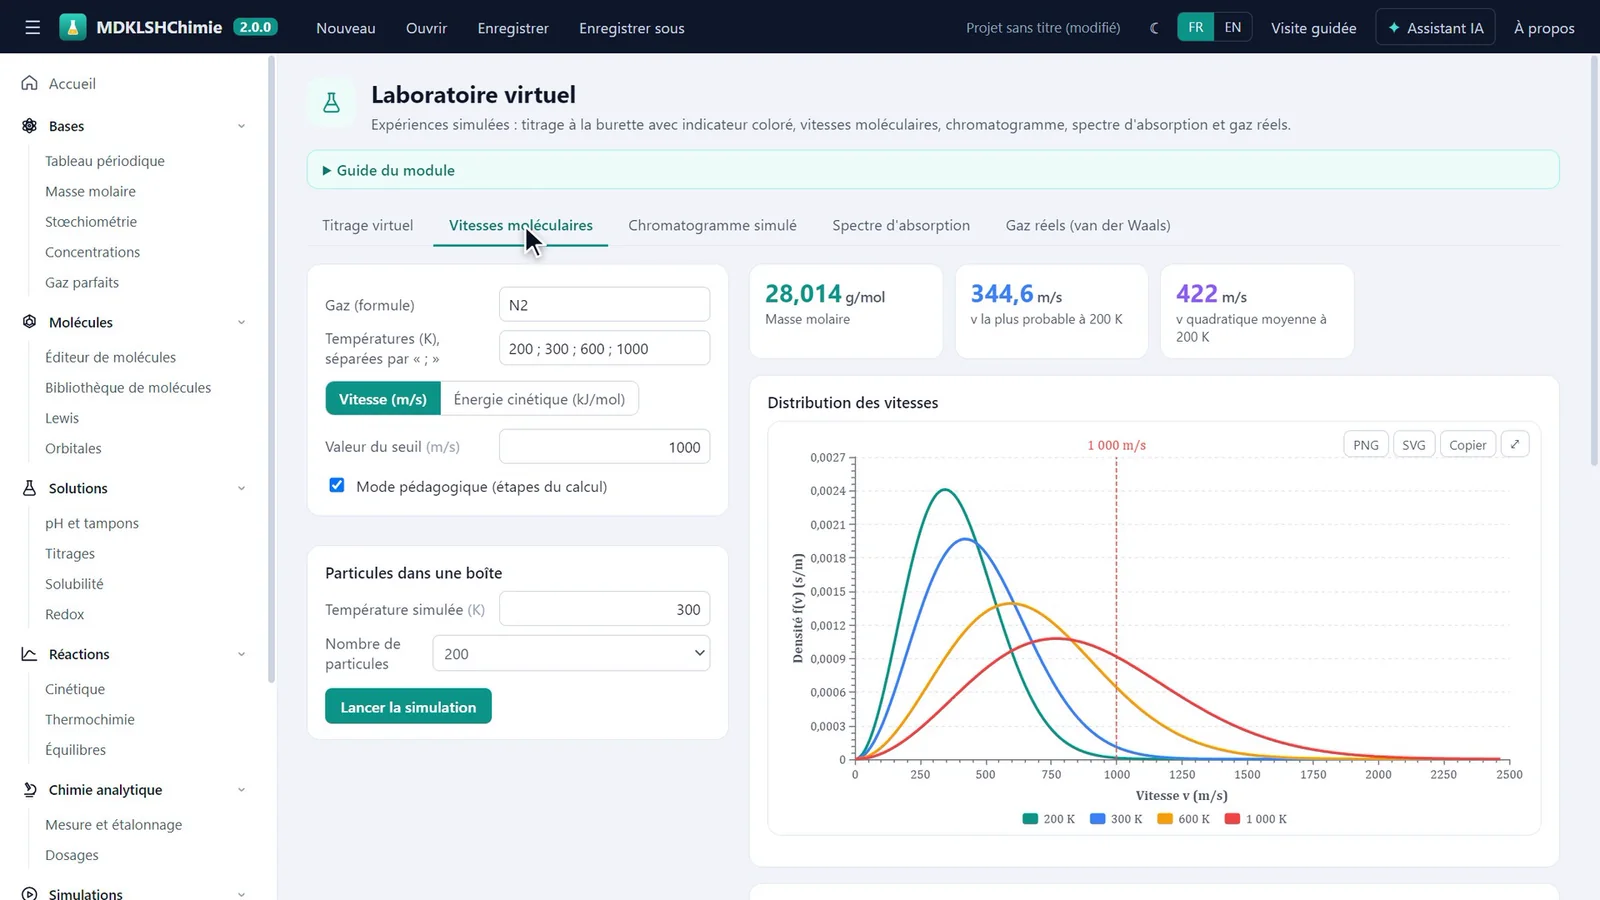
Task: Export the chart as SVG
Action: pyautogui.click(x=1414, y=444)
